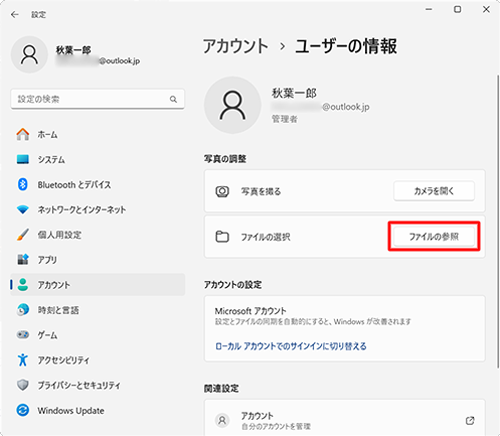The width and height of the screenshot is (500, 436).
Task: Select the ホーム house icon
Action: click(23, 134)
